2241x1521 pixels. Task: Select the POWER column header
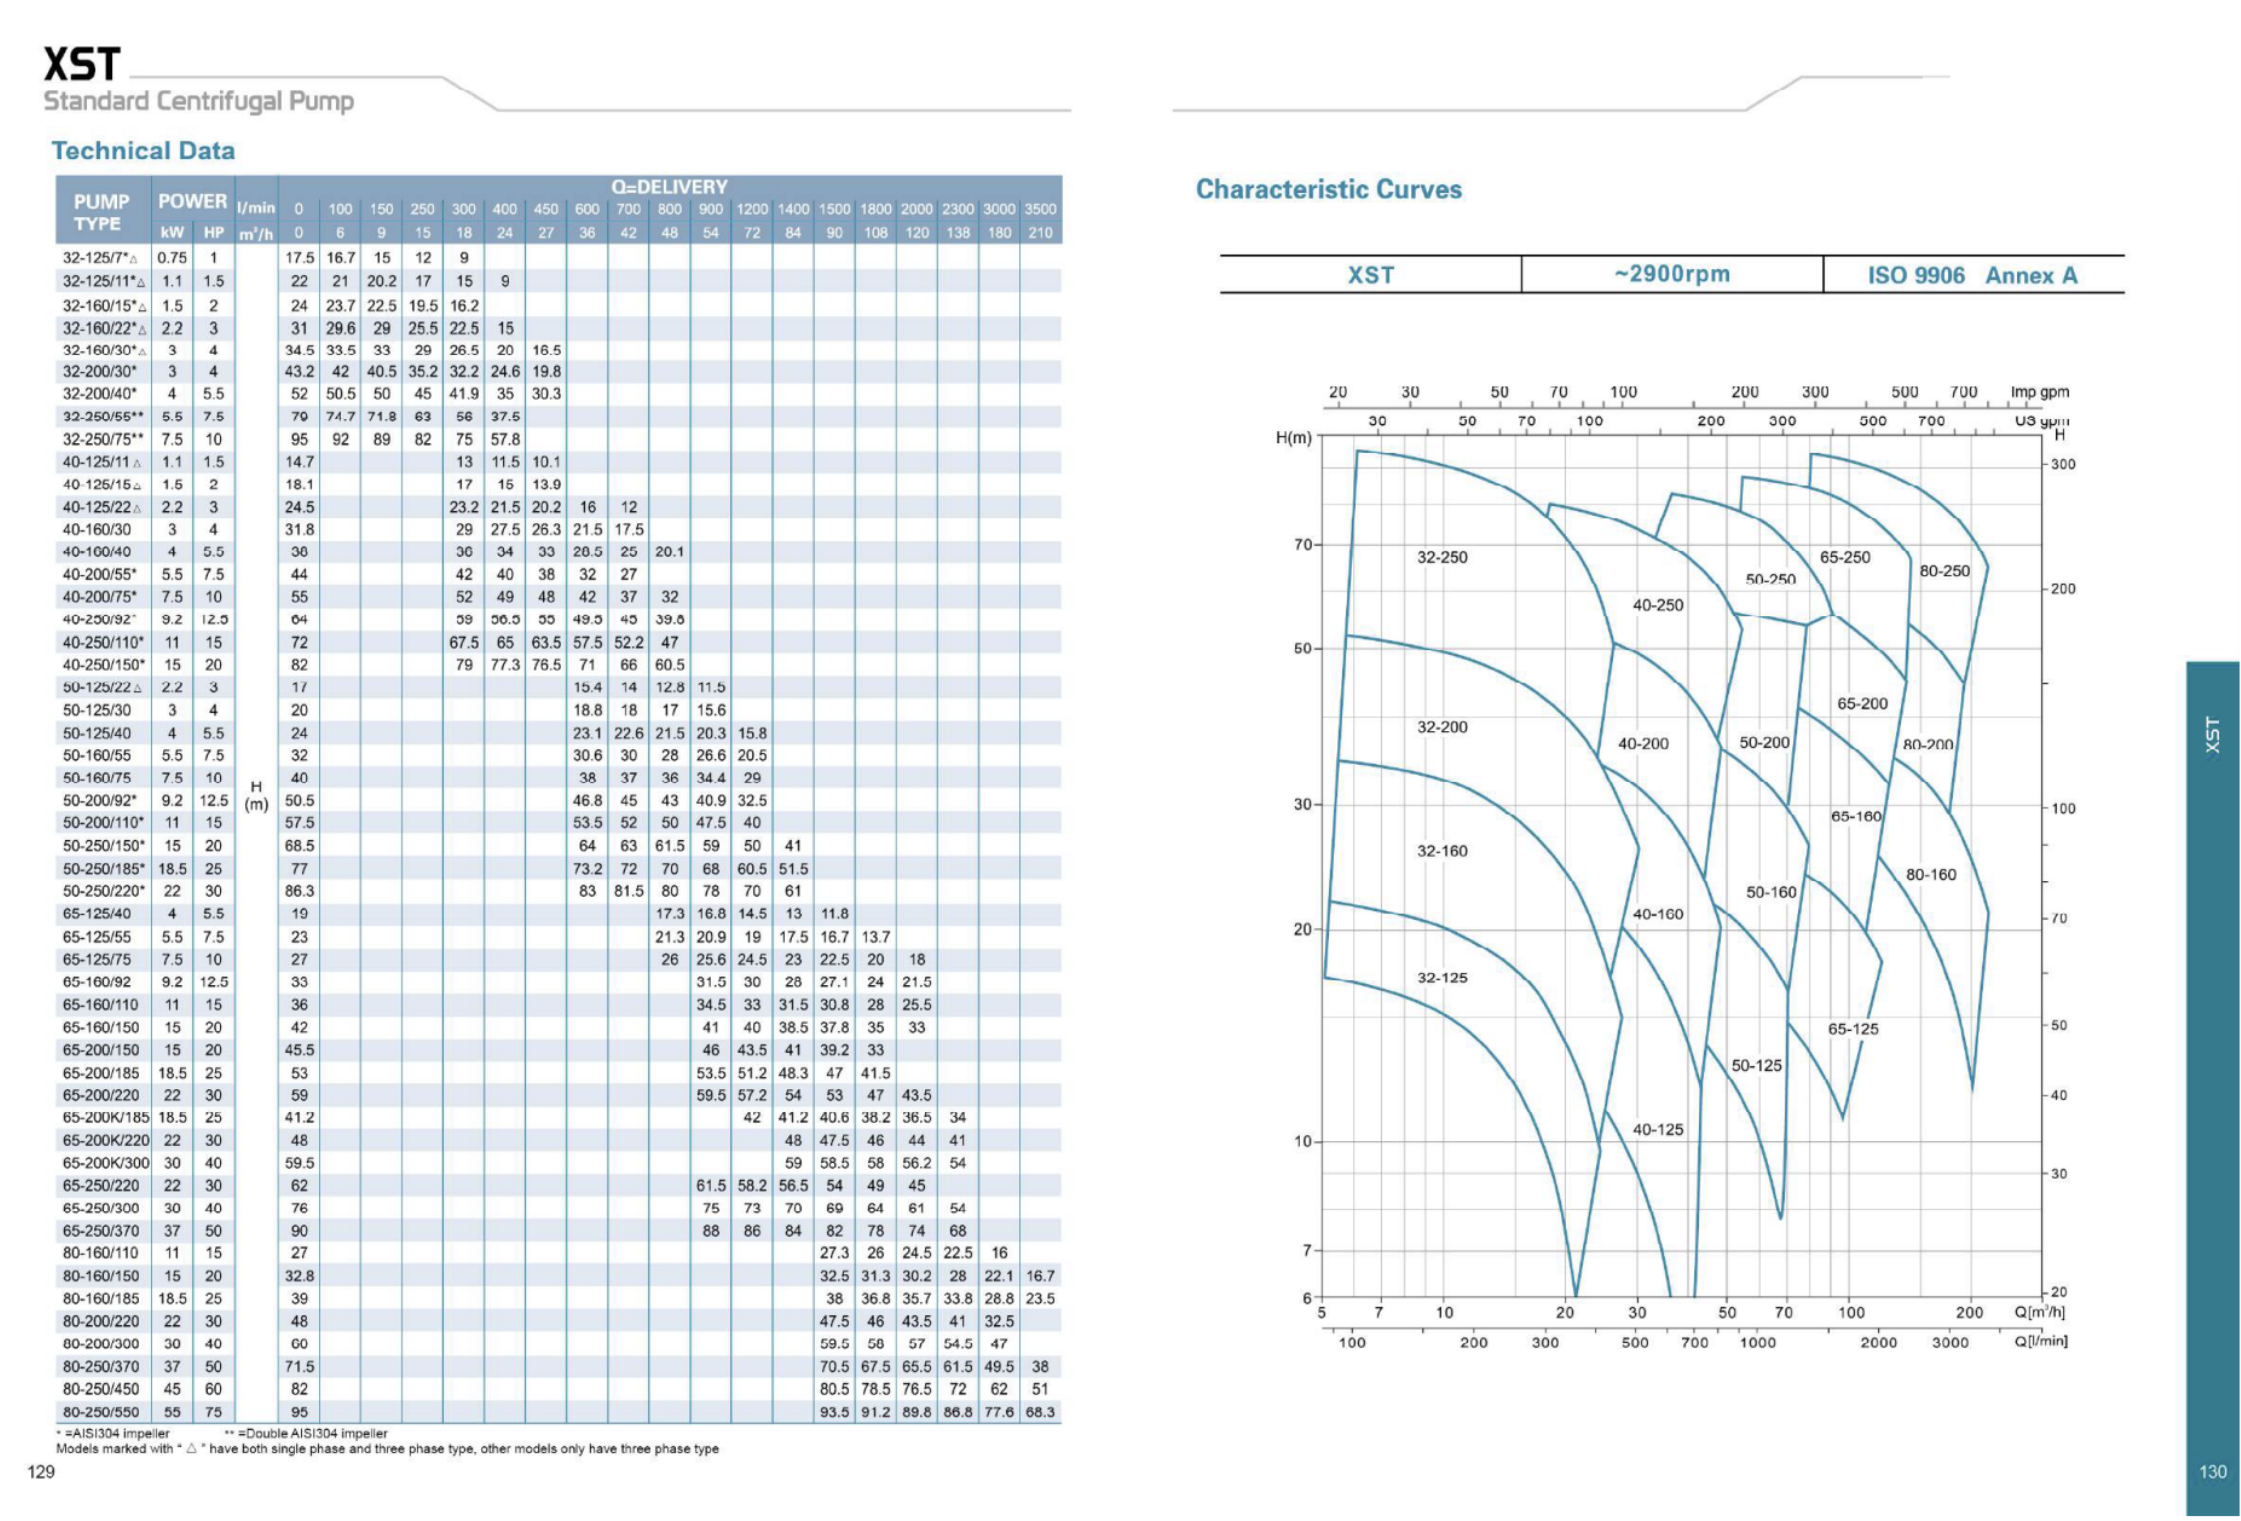192,201
